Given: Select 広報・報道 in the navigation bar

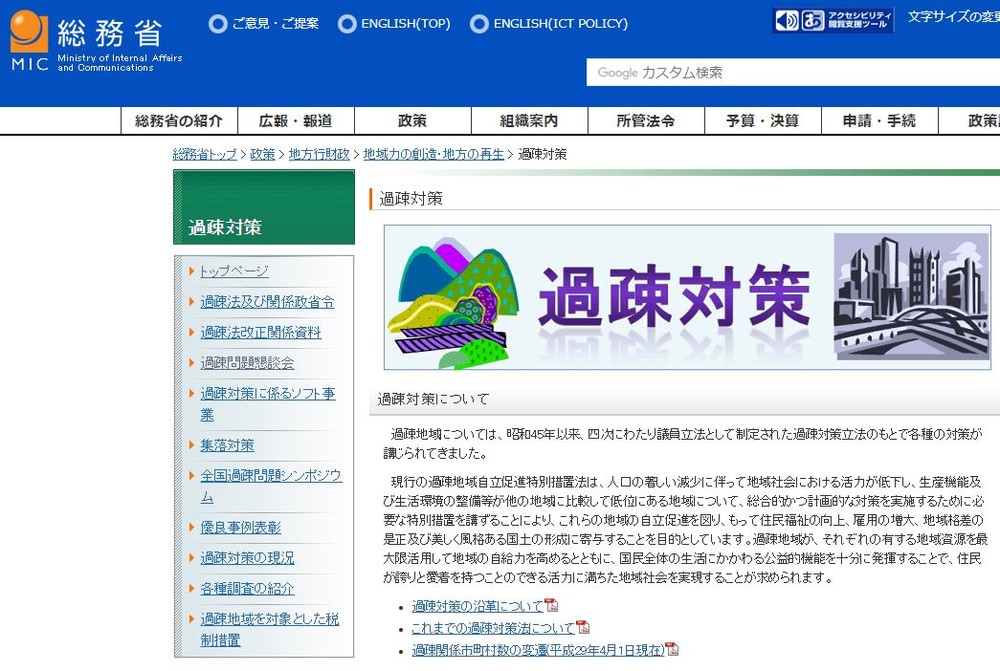Looking at the screenshot, I should coord(294,120).
